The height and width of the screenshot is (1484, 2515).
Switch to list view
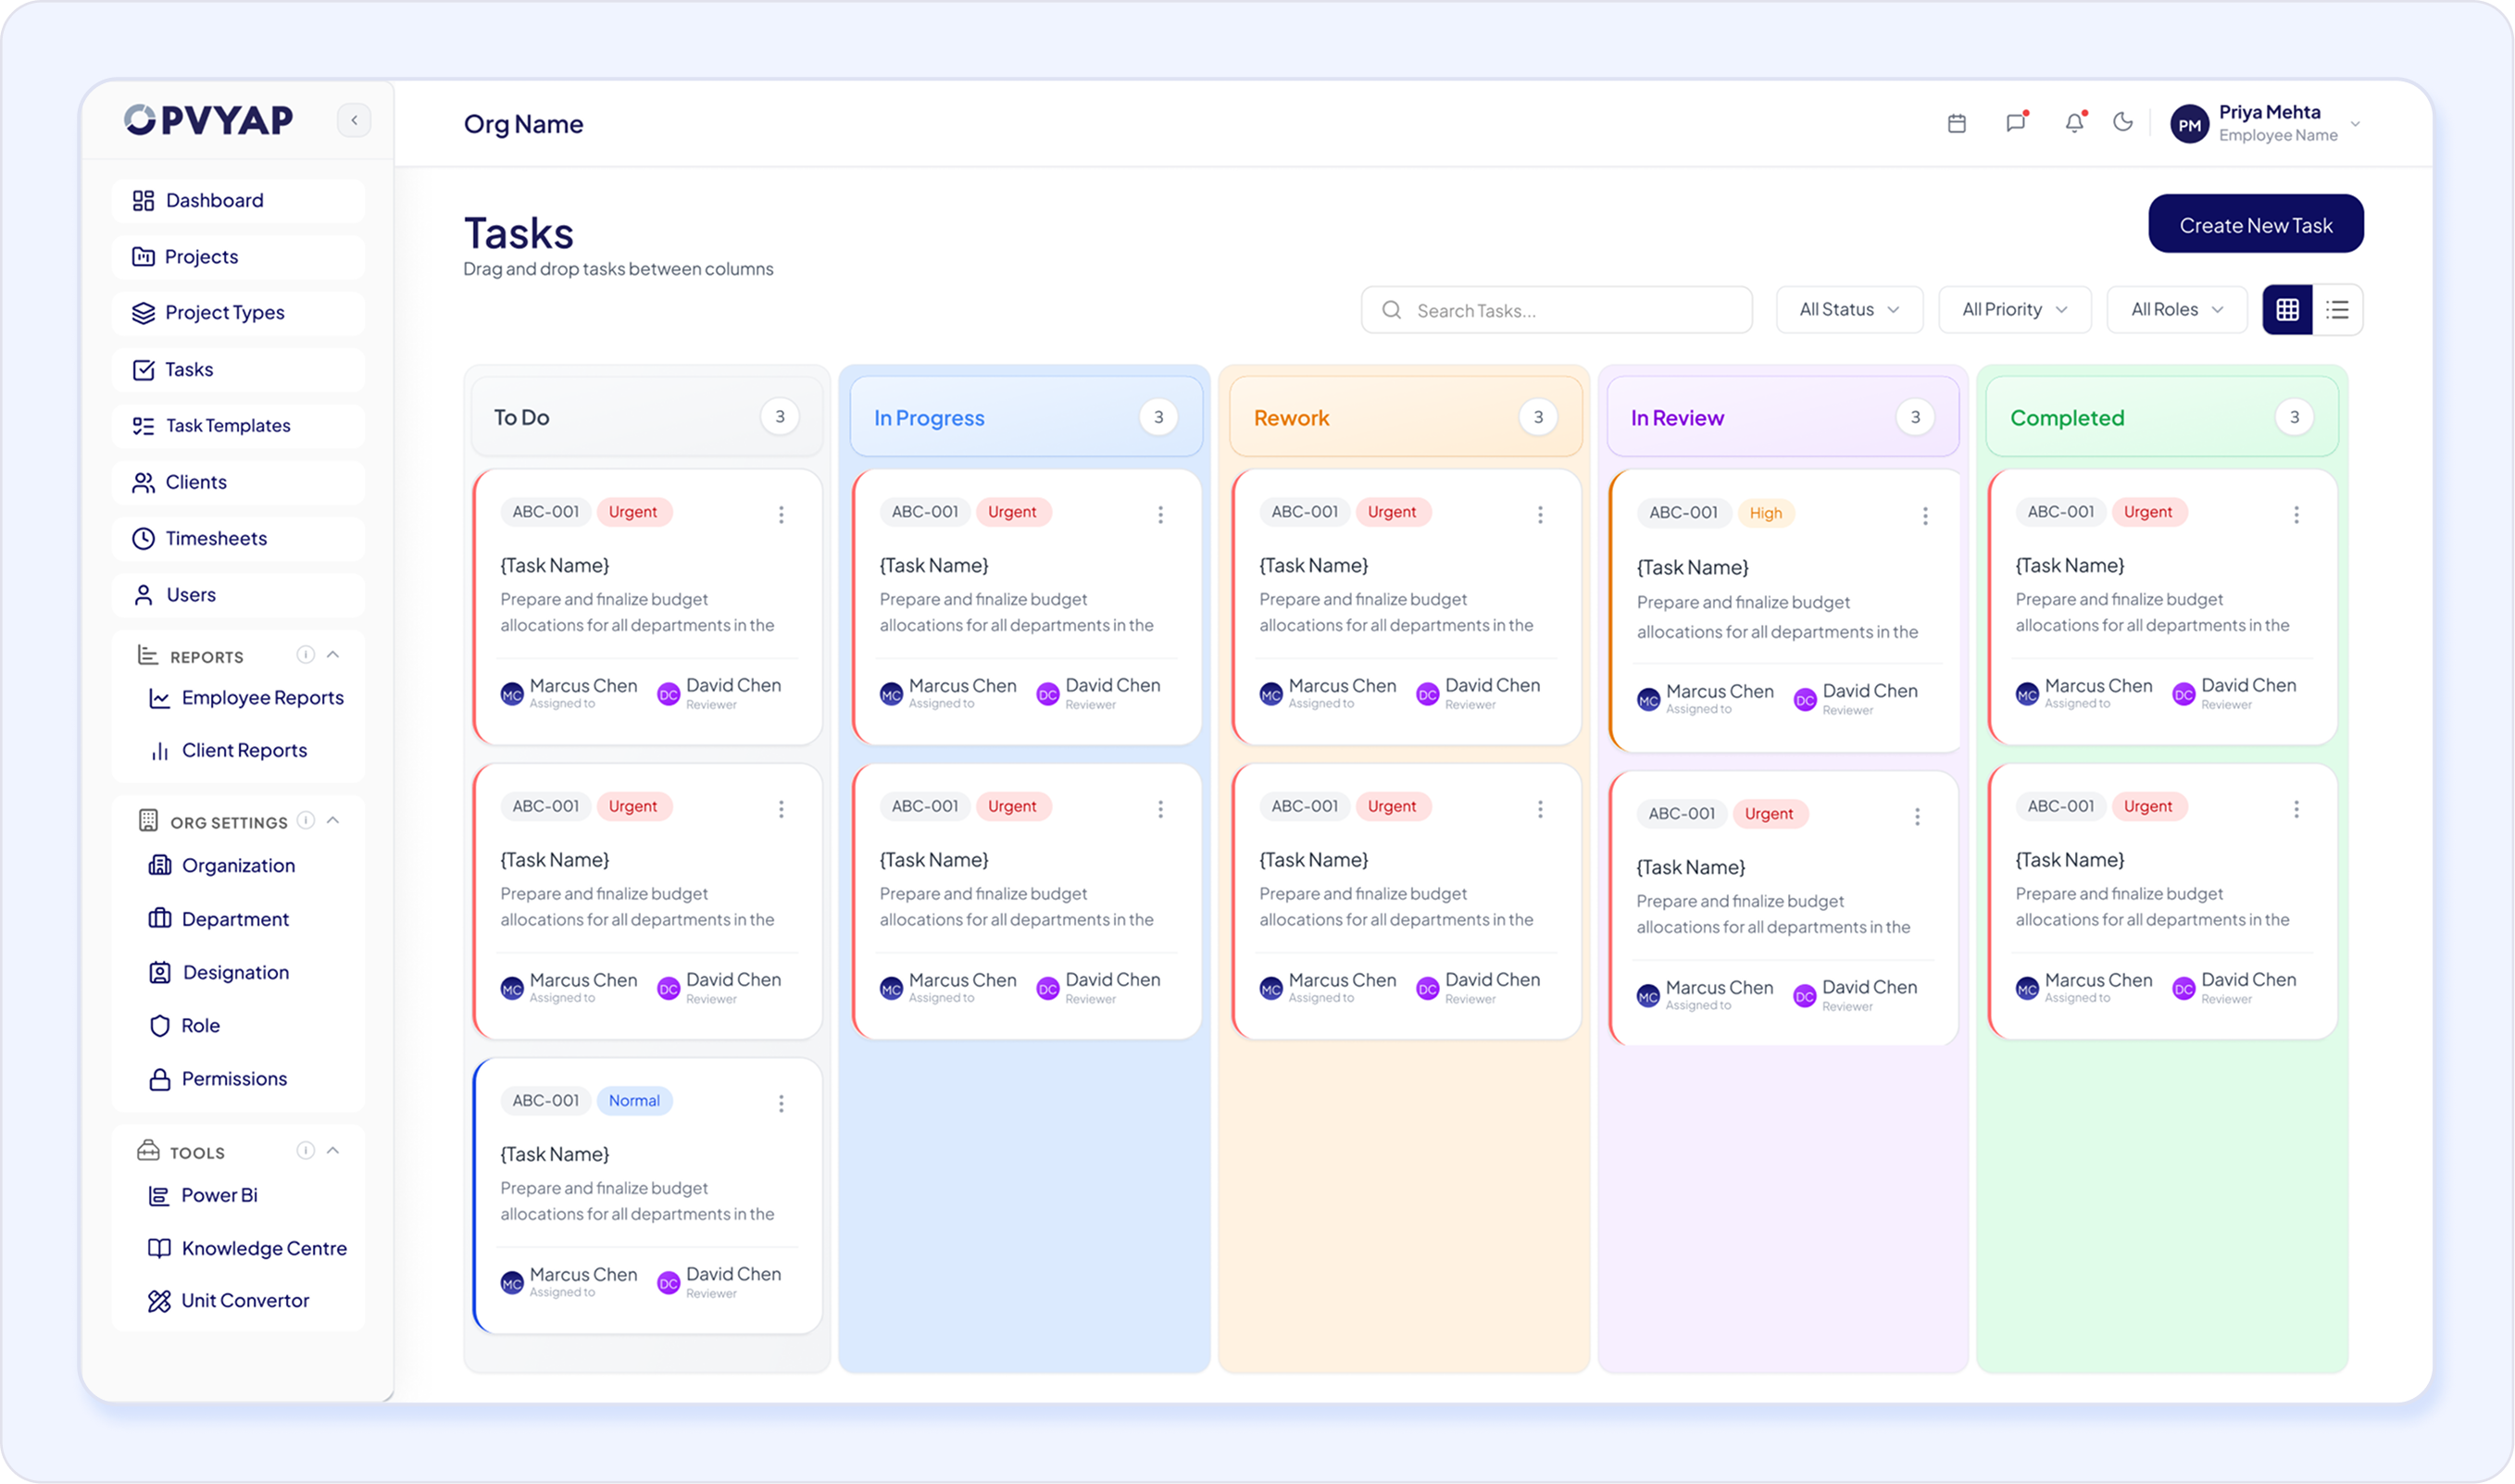point(2337,310)
